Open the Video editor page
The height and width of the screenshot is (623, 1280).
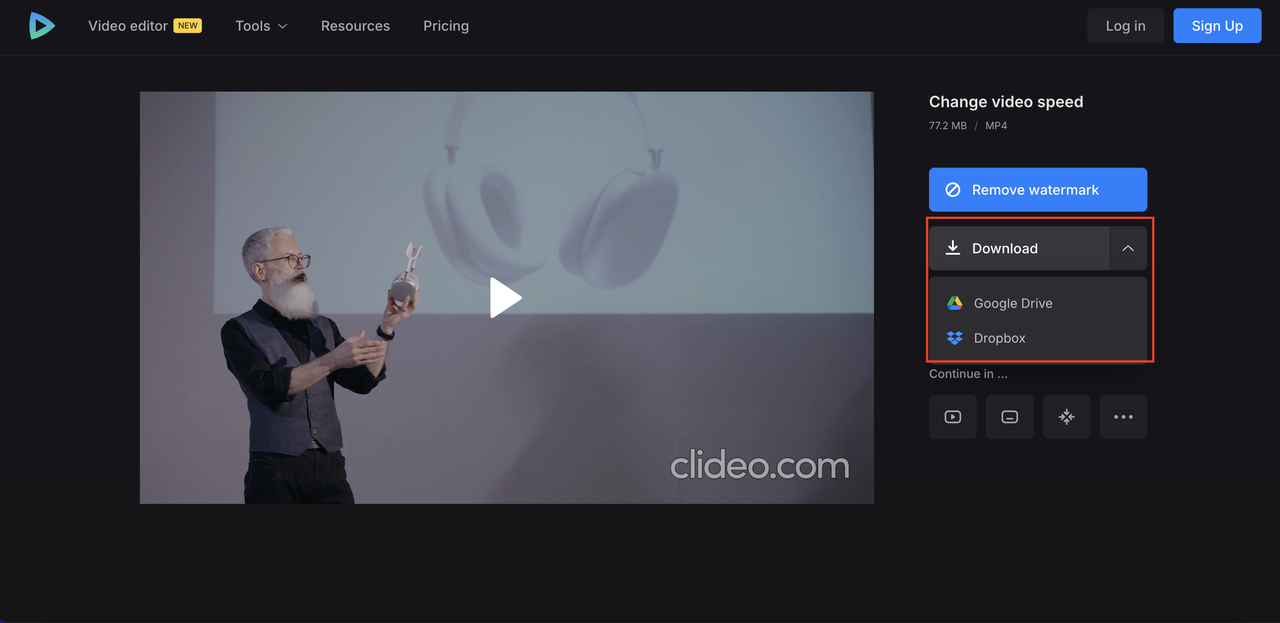click(x=128, y=26)
